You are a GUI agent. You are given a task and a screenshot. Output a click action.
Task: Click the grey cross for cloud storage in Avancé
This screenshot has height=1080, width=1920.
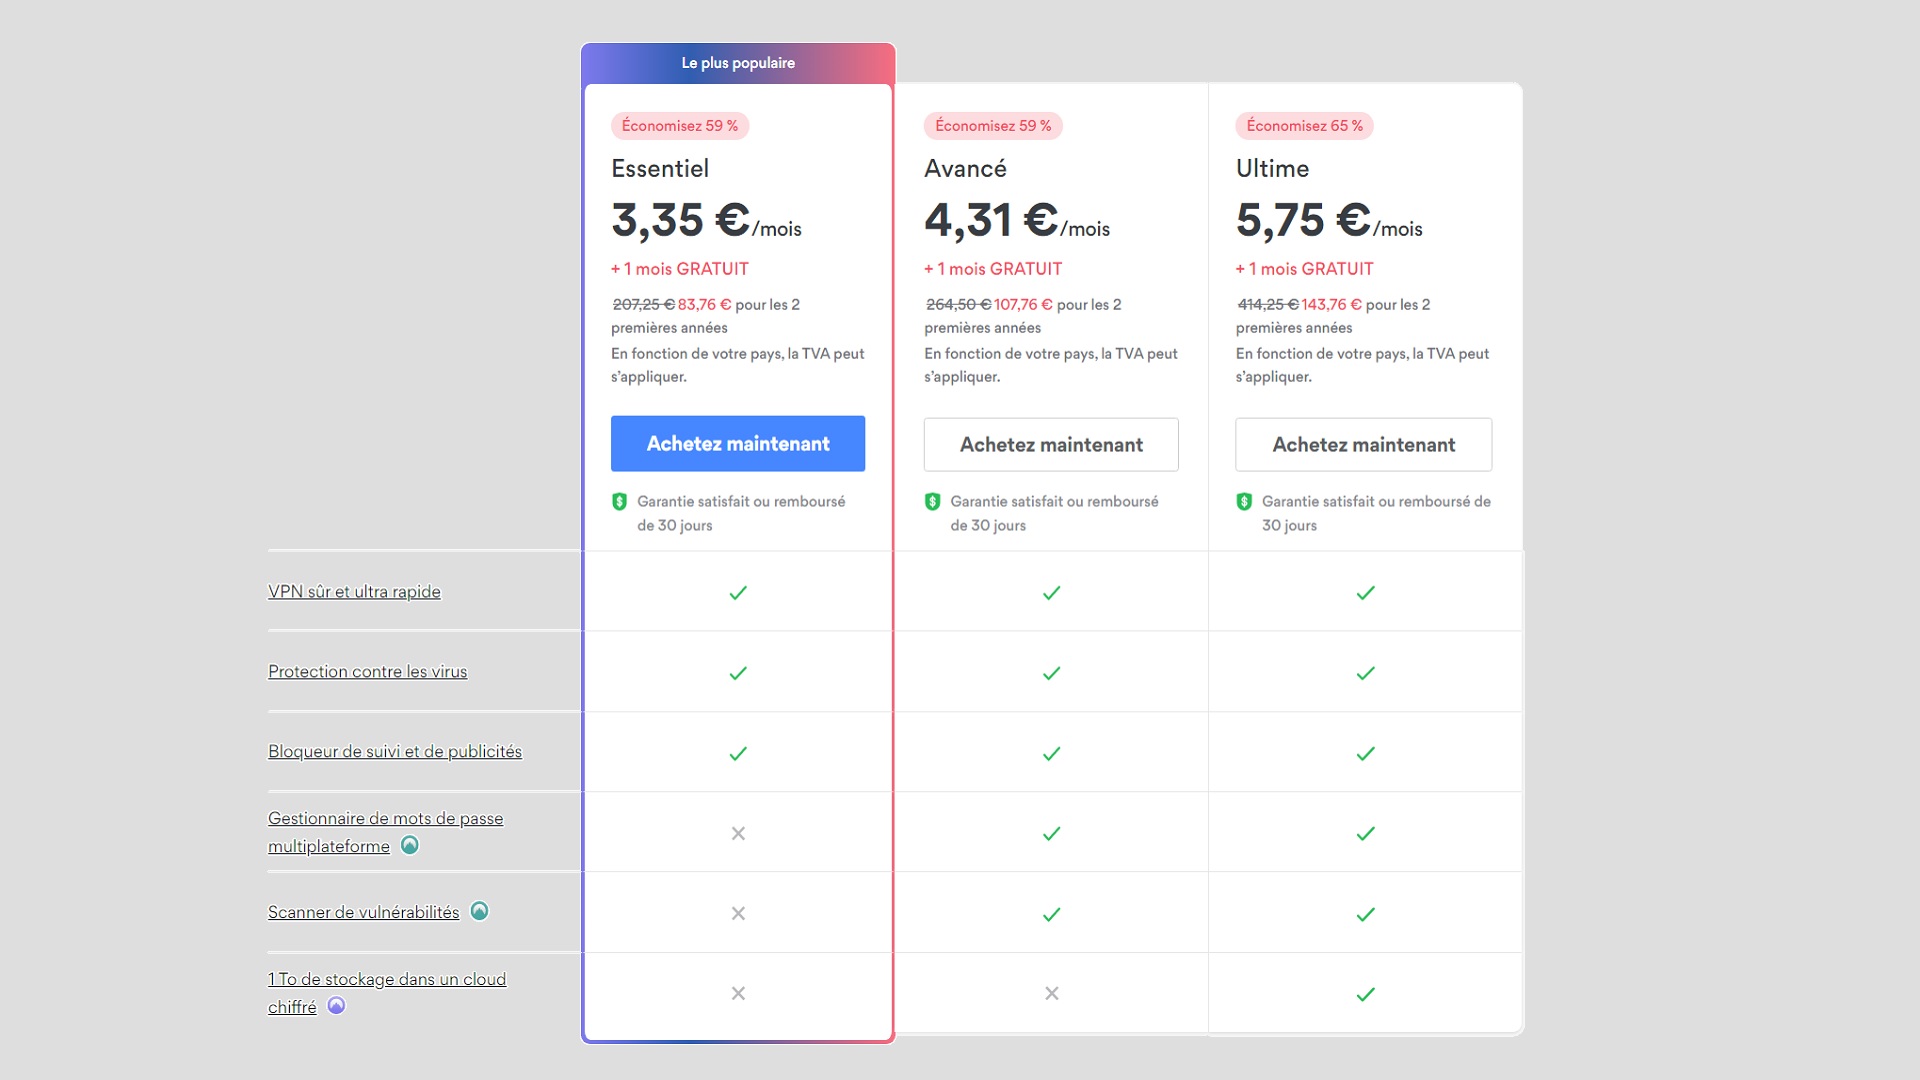[1051, 993]
